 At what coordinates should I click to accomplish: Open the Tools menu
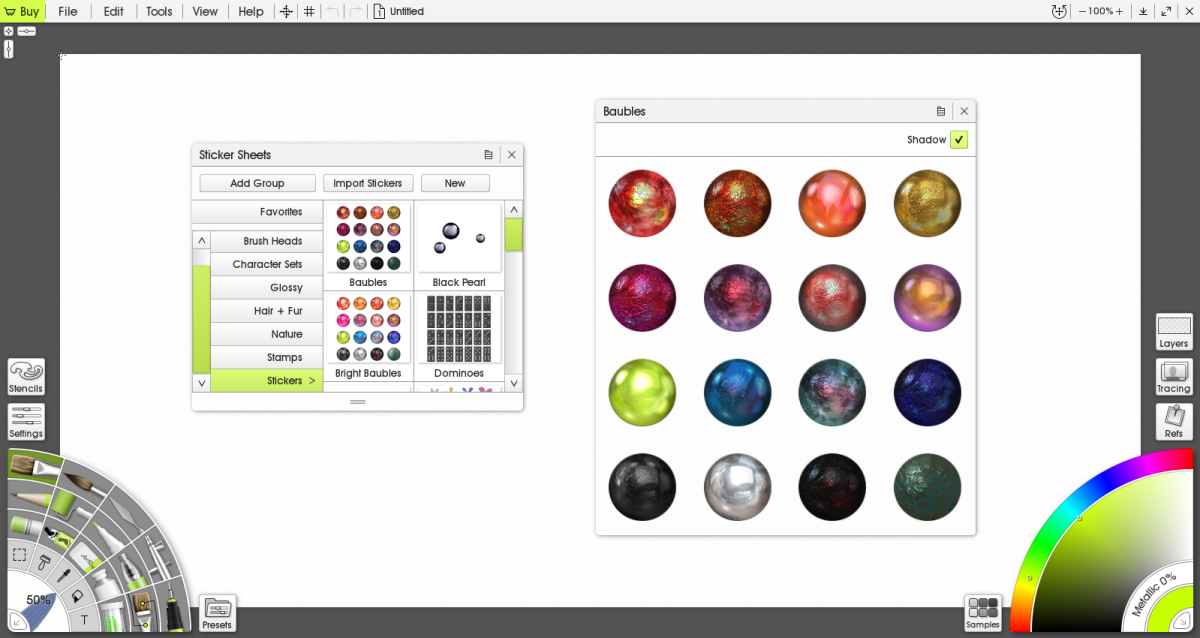point(159,11)
